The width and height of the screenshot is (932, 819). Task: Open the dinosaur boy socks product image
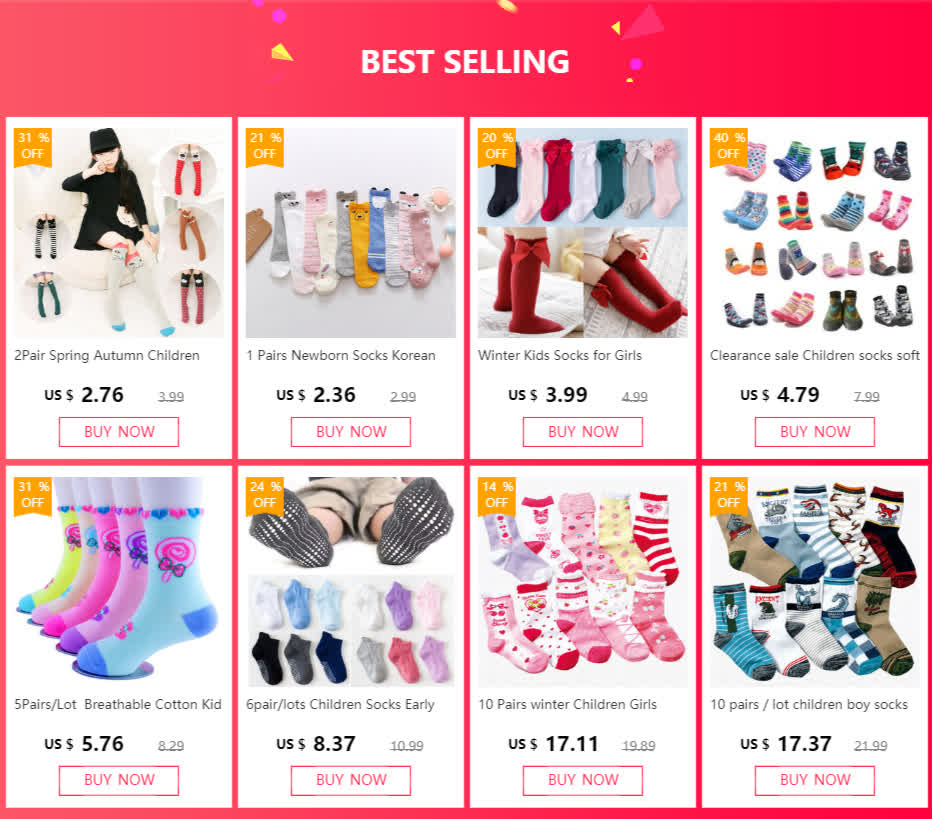coord(814,582)
